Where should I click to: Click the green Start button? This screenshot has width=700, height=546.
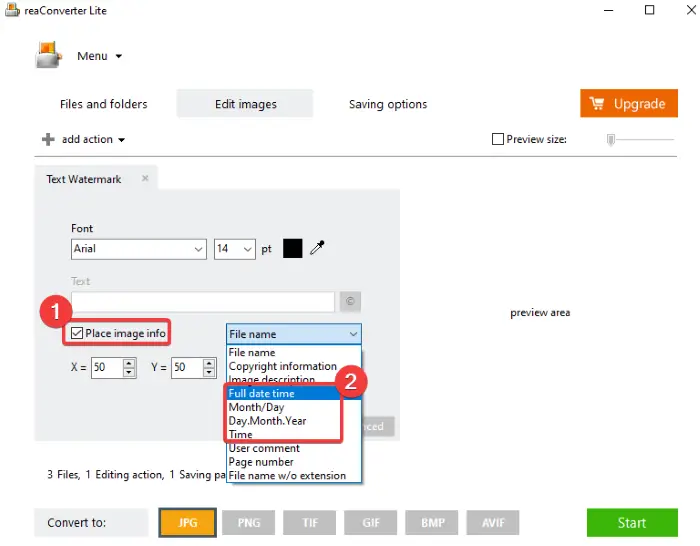coord(632,522)
